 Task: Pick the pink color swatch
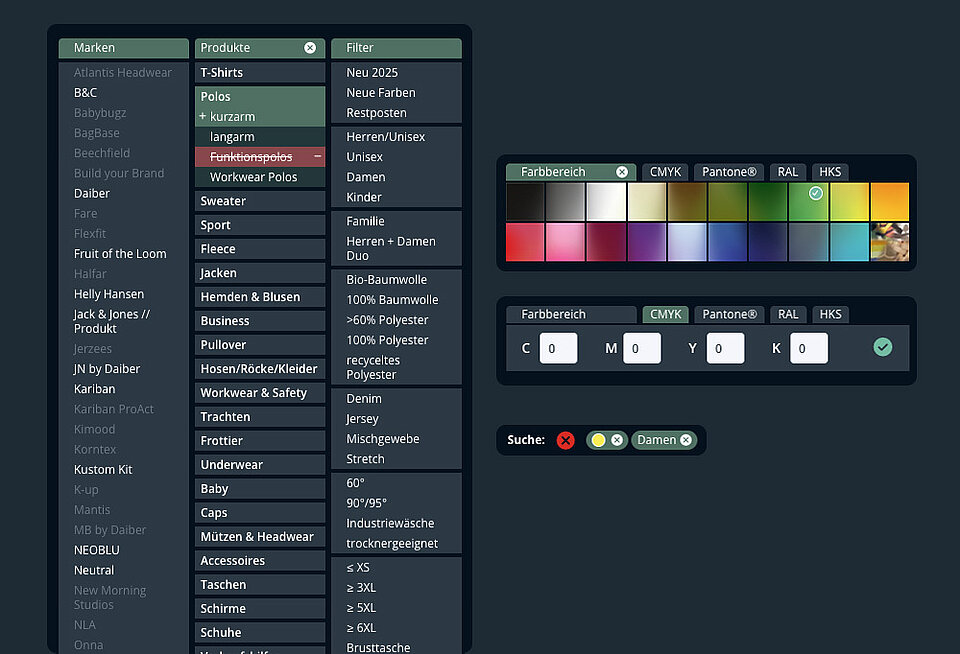point(566,242)
